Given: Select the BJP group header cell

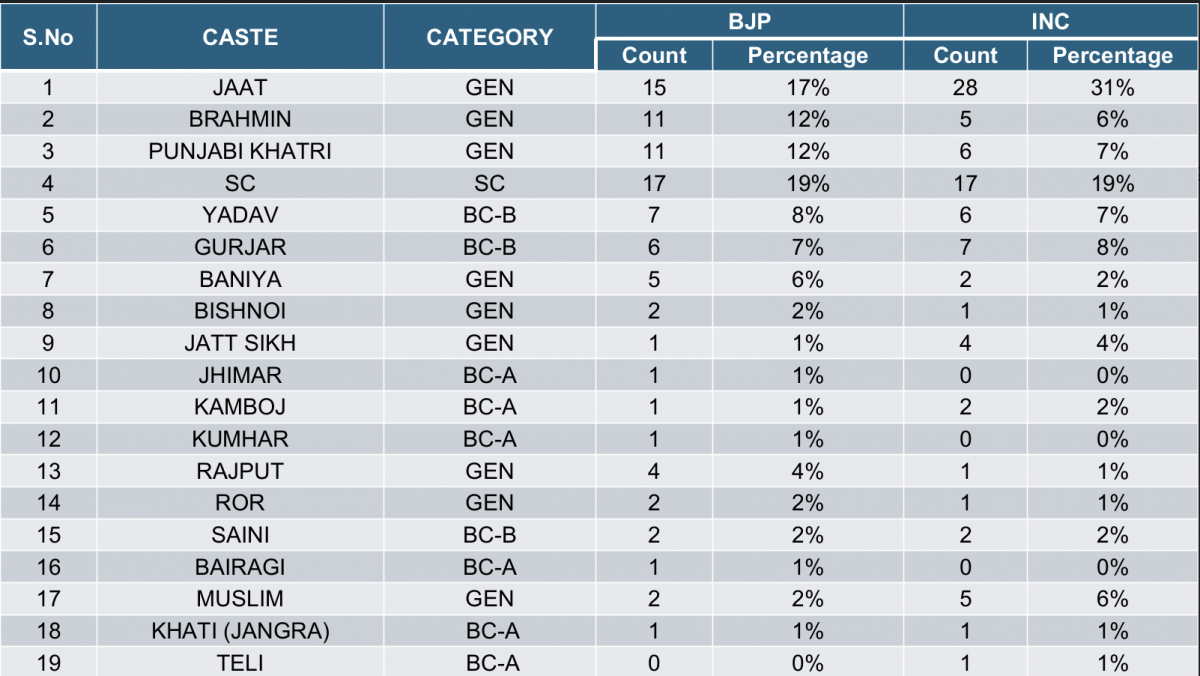Looking at the screenshot, I should 750,21.
